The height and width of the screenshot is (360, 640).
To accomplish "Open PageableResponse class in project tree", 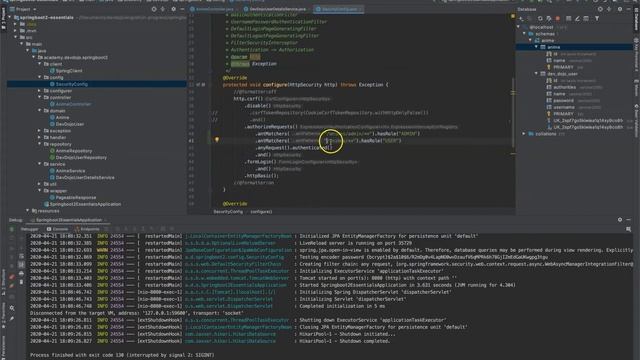I will coord(76,197).
